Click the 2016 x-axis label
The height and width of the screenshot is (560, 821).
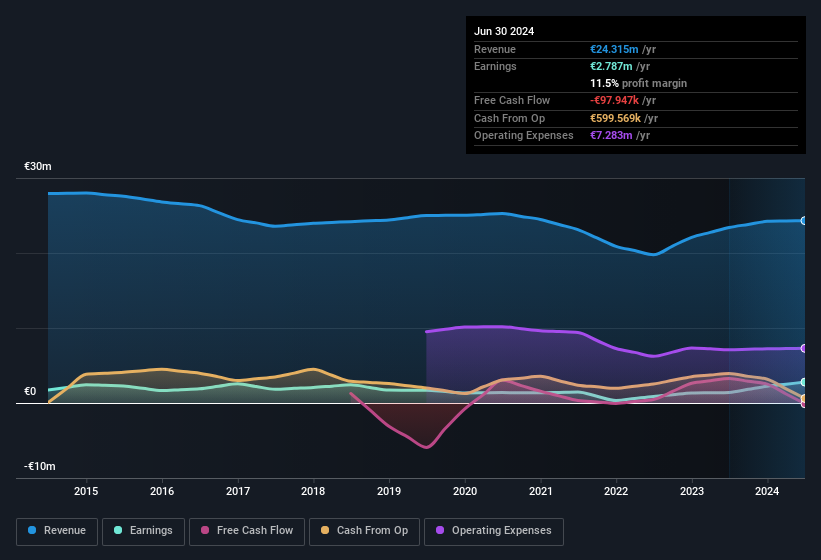tap(162, 491)
